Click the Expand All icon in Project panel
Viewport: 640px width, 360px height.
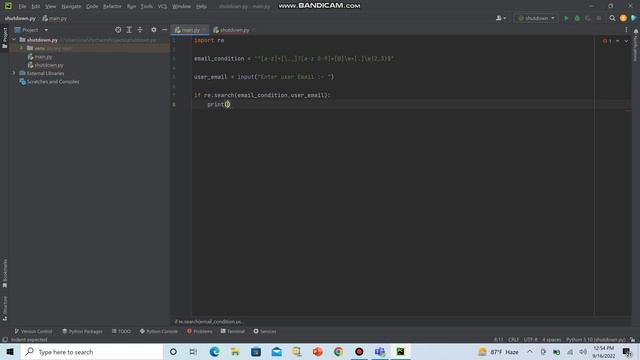[x=129, y=30]
